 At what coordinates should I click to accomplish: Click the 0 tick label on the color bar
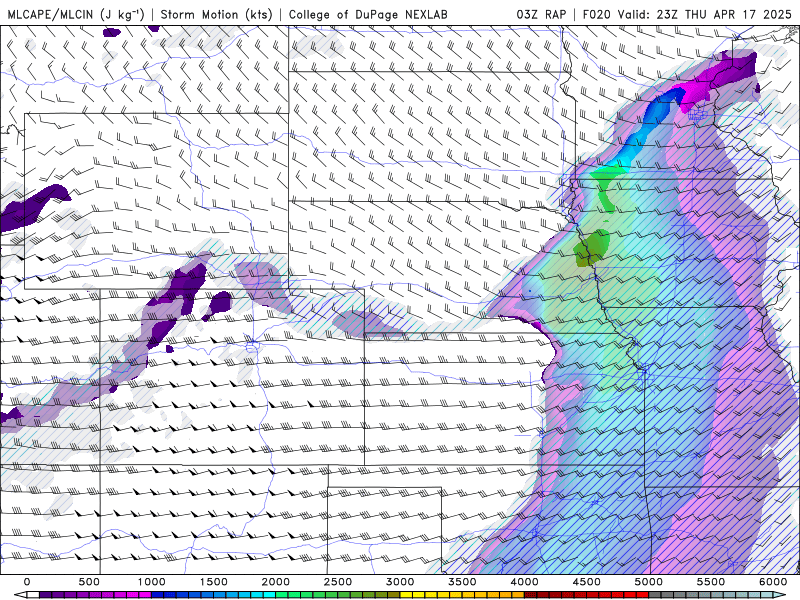(x=27, y=582)
